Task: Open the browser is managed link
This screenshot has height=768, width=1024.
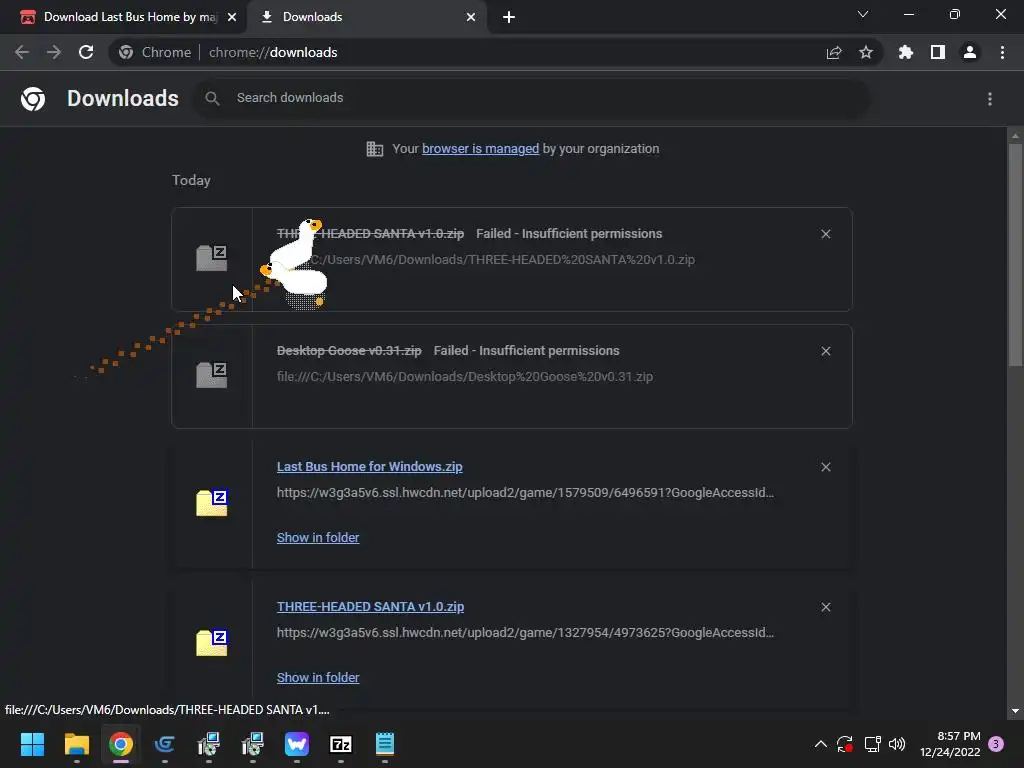Action: [481, 149]
